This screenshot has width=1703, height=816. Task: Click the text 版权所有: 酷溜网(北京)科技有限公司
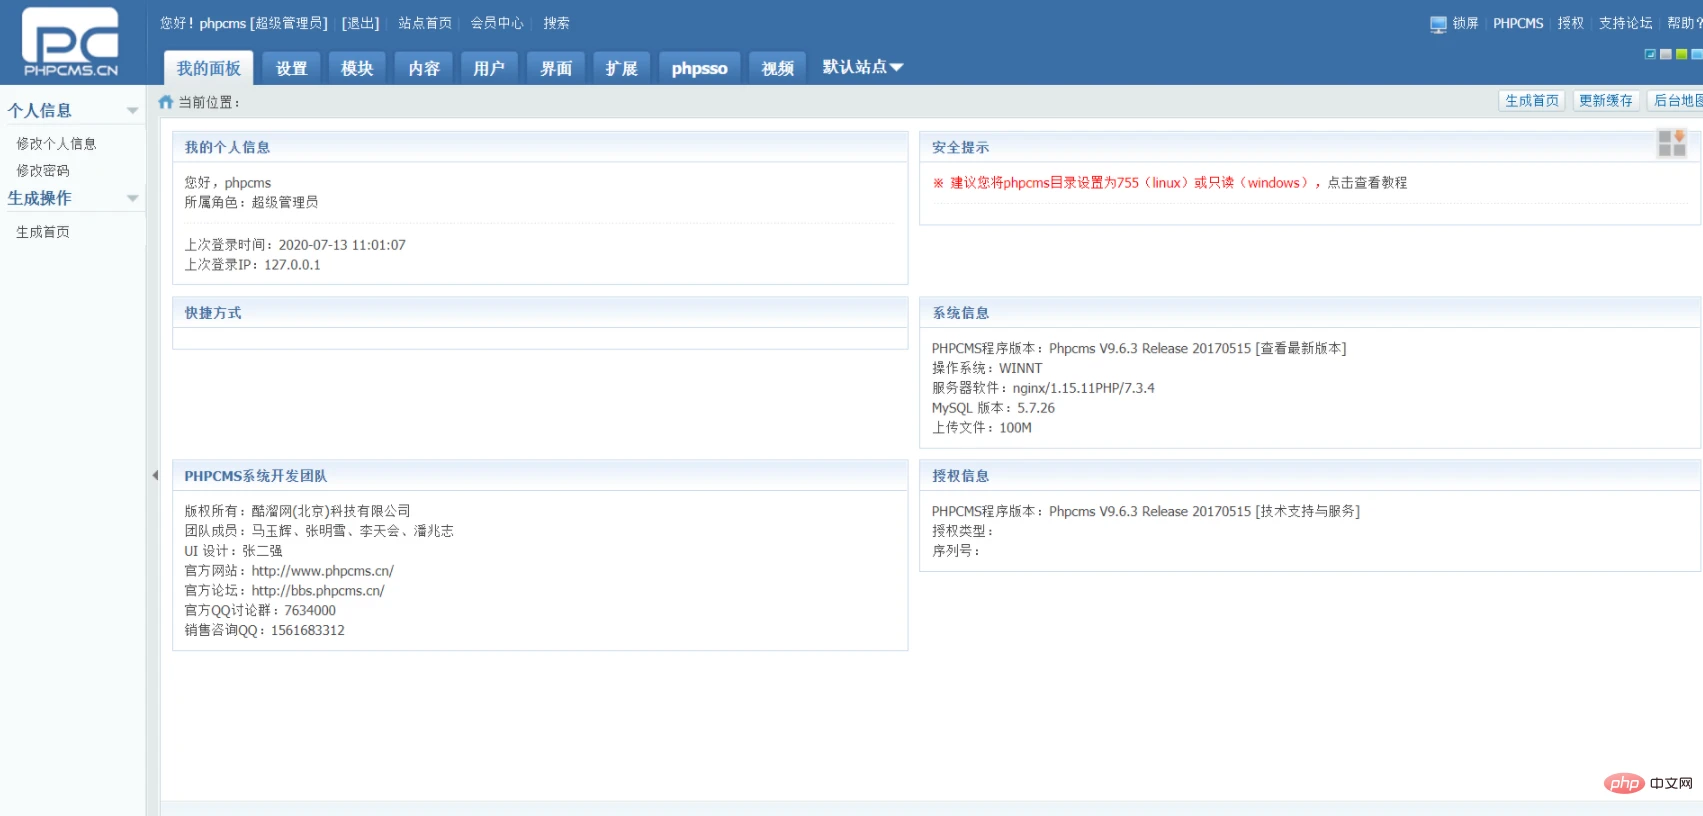click(x=297, y=511)
